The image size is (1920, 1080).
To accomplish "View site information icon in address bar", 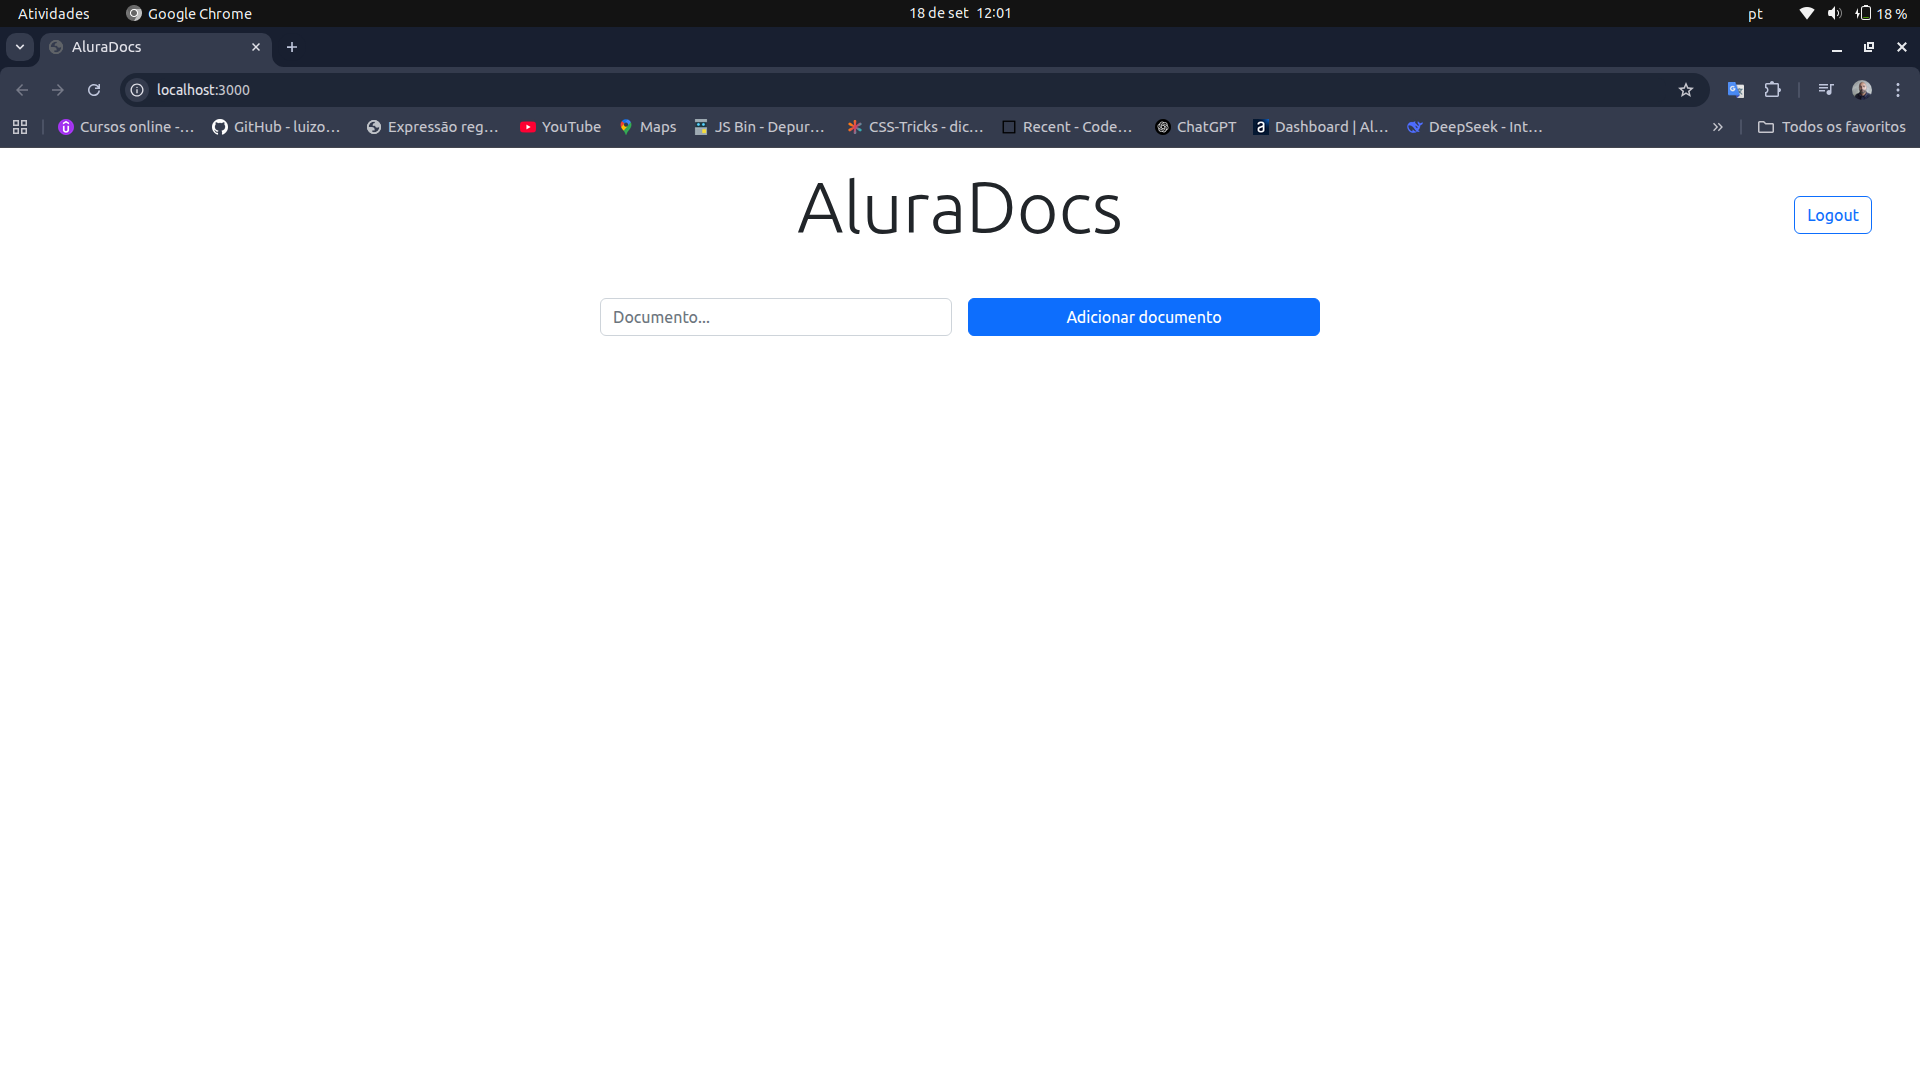I will click(137, 90).
